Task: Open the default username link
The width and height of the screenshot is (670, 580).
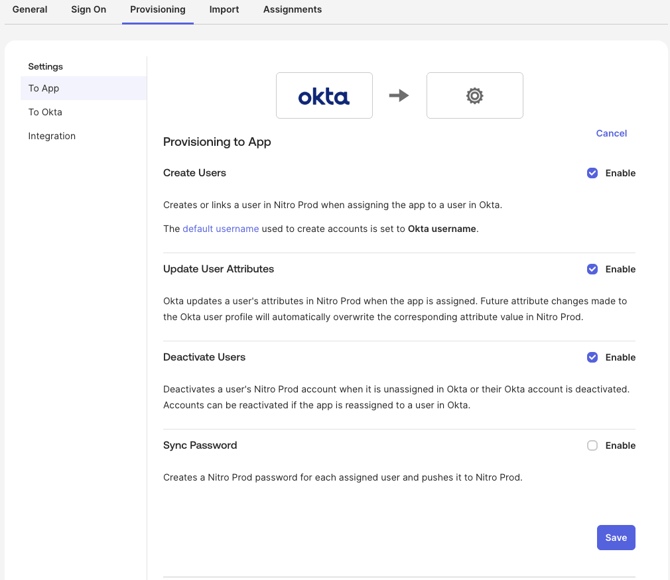Action: coord(220,229)
